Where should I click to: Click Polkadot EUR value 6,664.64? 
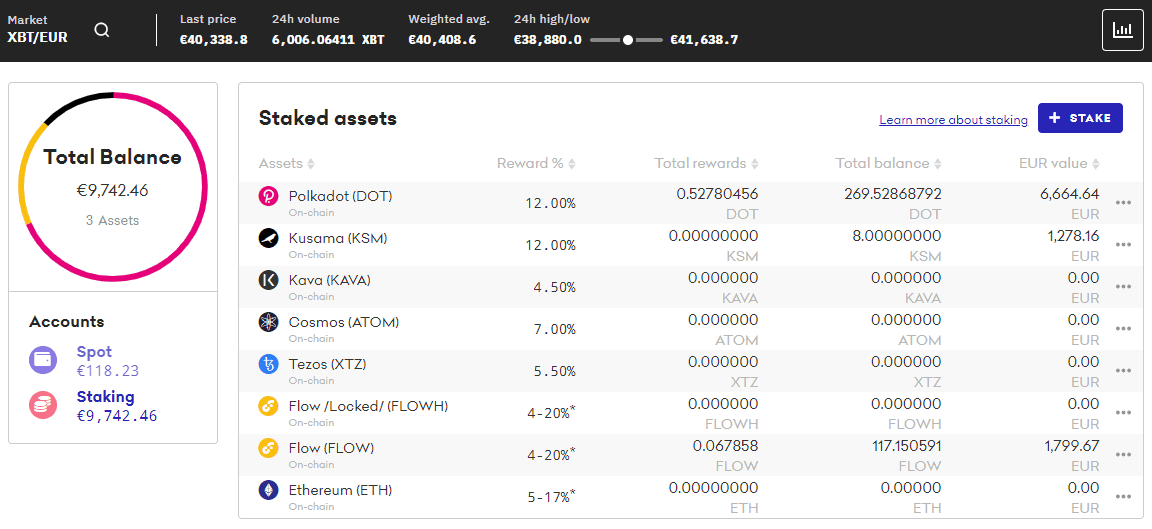pos(1068,195)
